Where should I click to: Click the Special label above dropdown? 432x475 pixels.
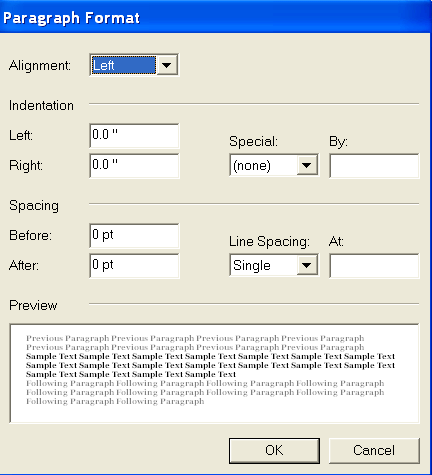[253, 141]
